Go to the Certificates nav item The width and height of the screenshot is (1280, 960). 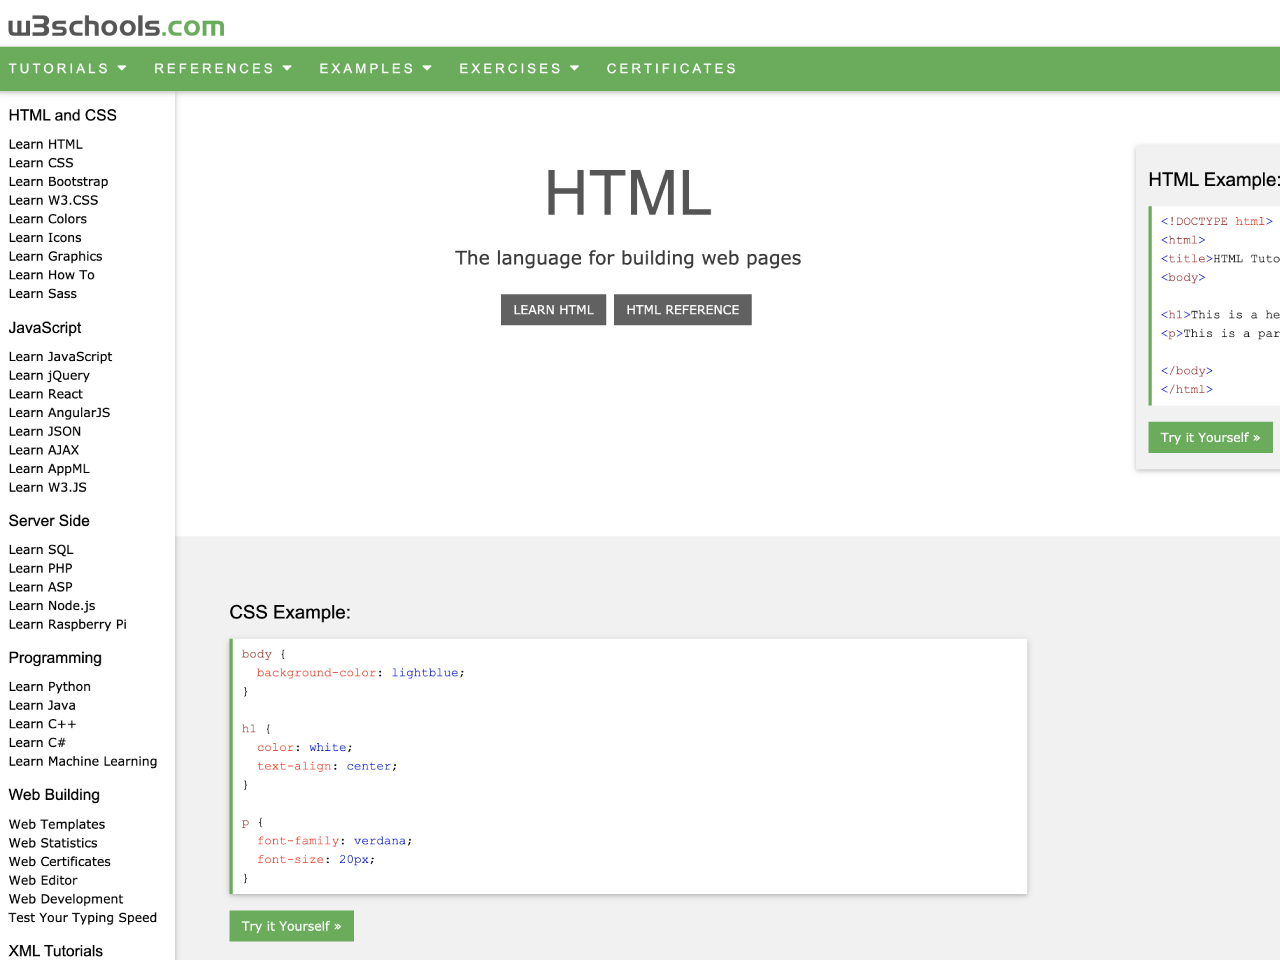pyautogui.click(x=672, y=69)
